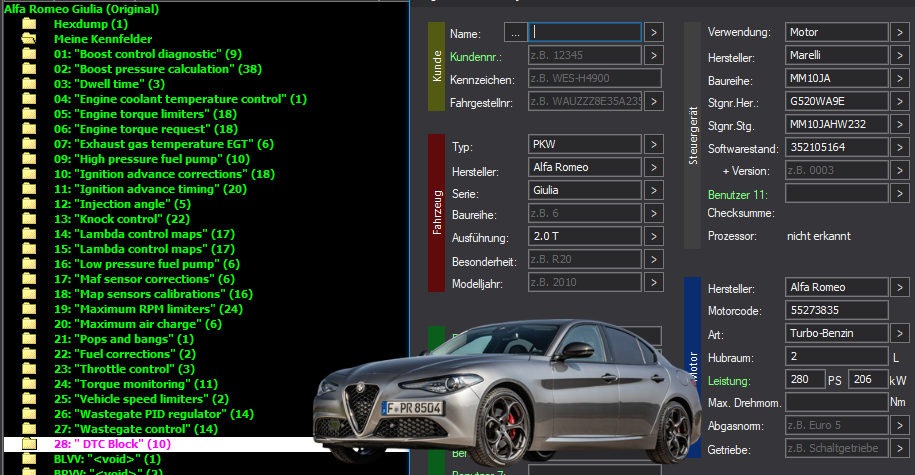Click folder icon for Boost control diagnostic

[29, 54]
